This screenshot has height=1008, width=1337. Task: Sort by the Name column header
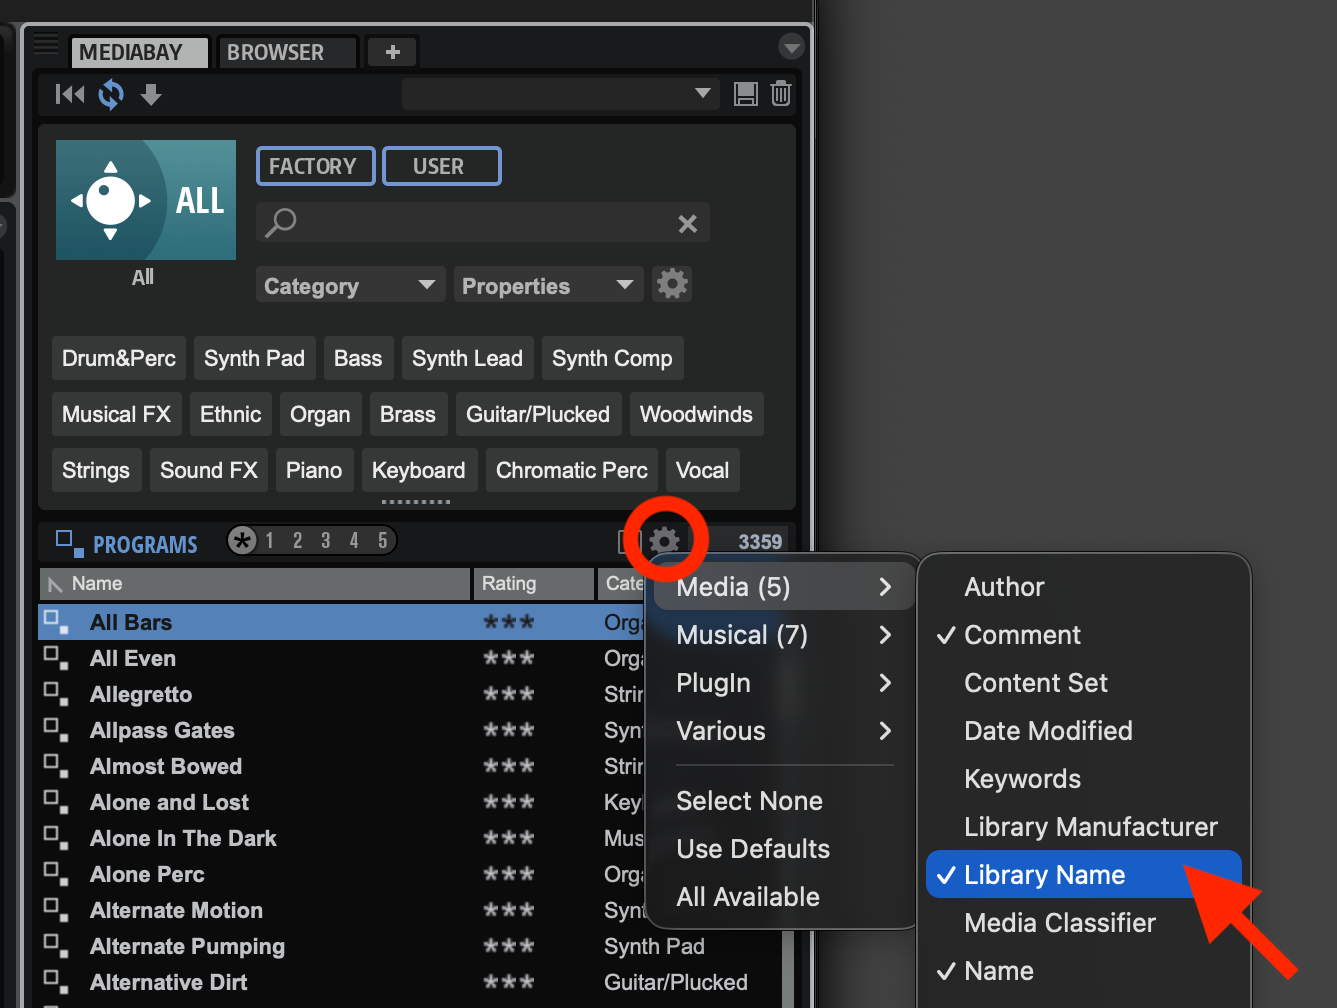click(255, 583)
